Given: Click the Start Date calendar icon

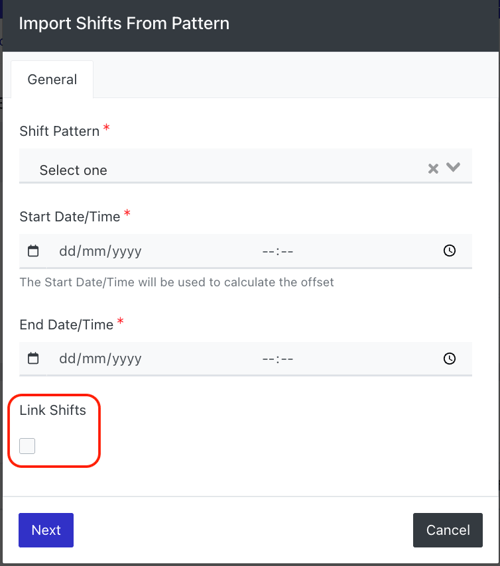Looking at the screenshot, I should pos(33,251).
